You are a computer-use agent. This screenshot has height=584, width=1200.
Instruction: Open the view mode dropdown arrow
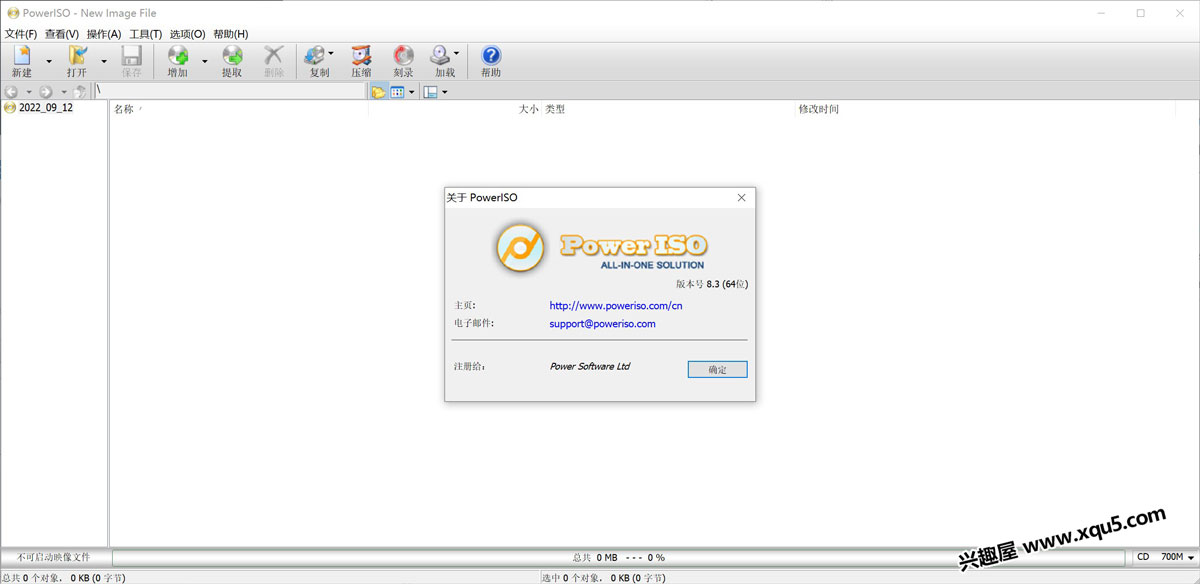pos(411,91)
